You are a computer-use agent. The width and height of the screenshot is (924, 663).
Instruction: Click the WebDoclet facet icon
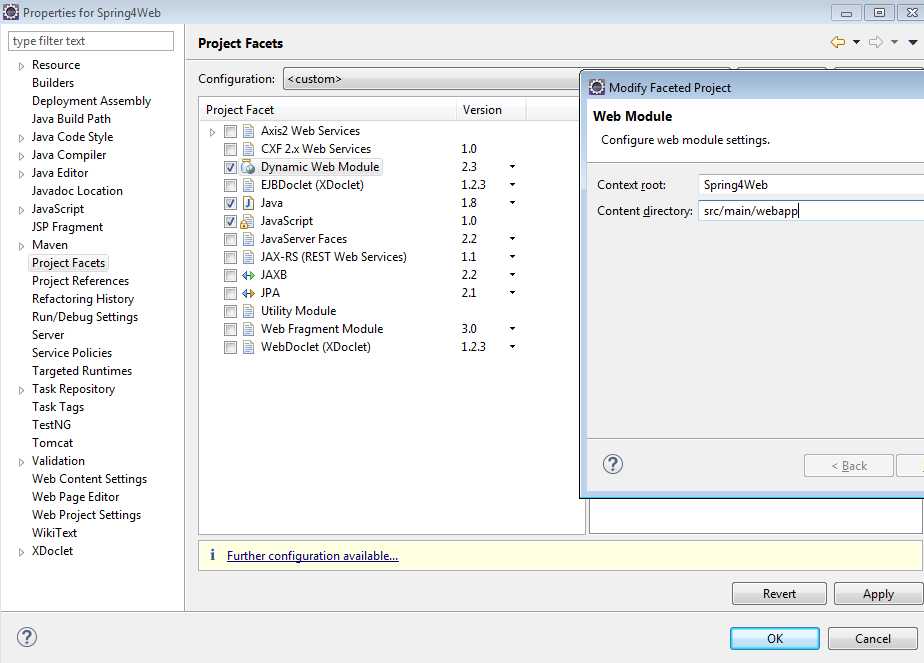point(249,347)
